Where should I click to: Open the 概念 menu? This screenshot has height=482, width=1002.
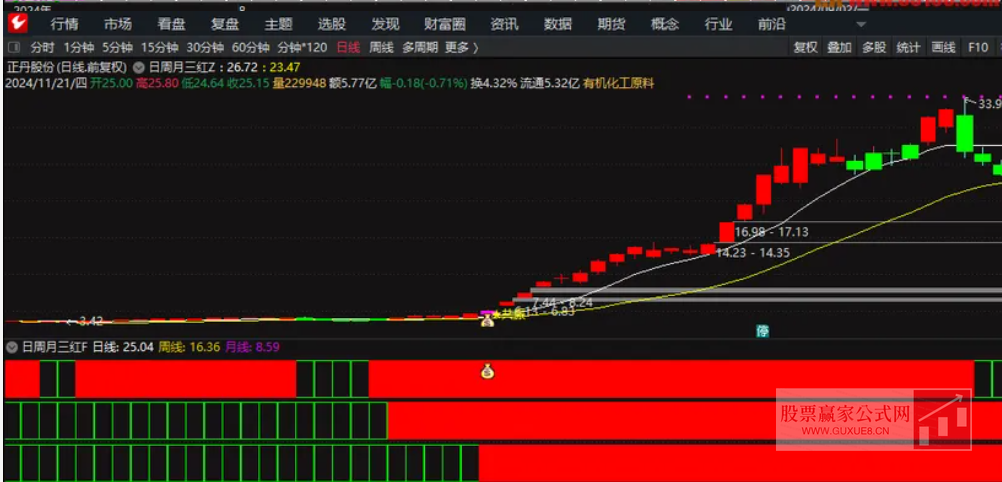coord(665,25)
